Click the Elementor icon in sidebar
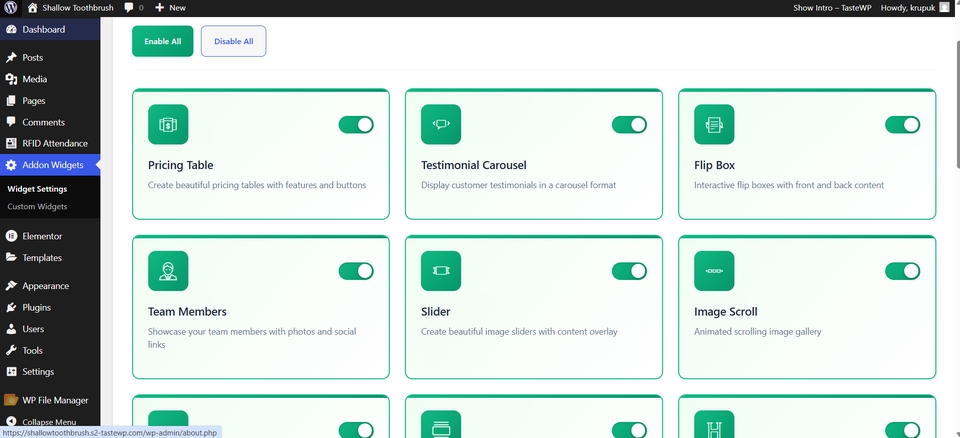 point(11,236)
